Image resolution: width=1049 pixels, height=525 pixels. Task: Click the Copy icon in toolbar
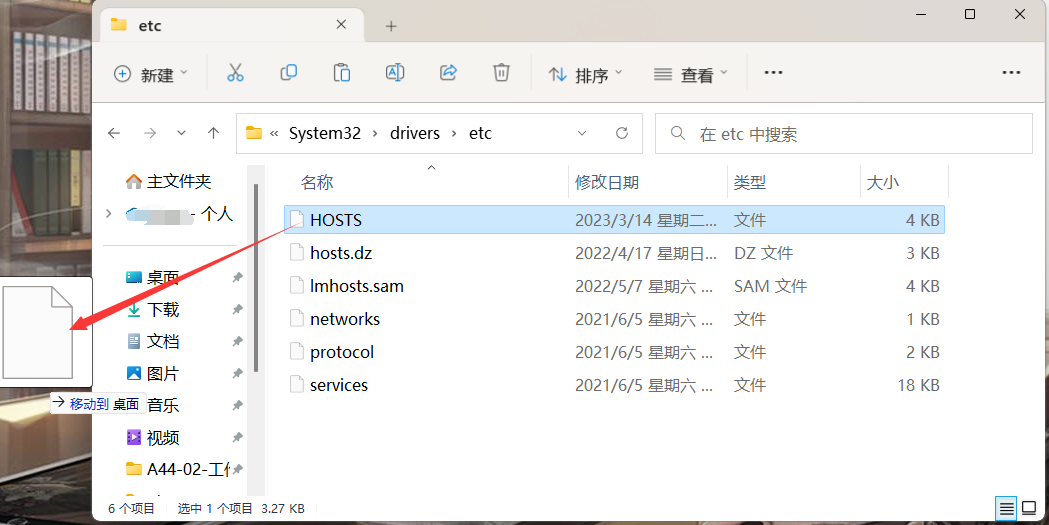click(x=289, y=73)
